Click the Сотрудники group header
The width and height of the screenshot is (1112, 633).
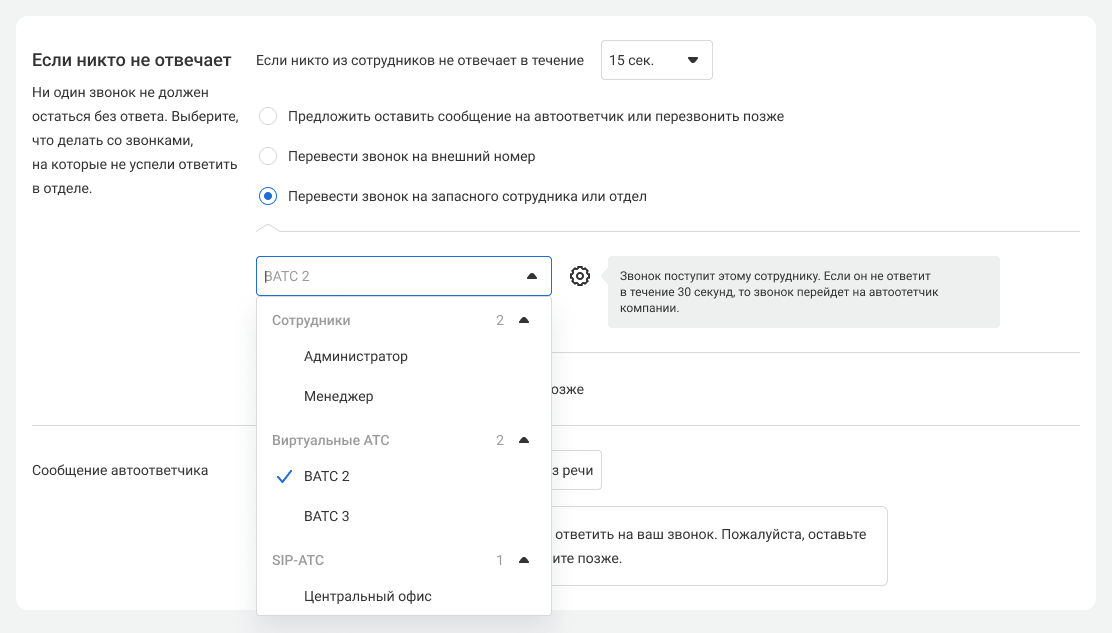pyautogui.click(x=311, y=321)
